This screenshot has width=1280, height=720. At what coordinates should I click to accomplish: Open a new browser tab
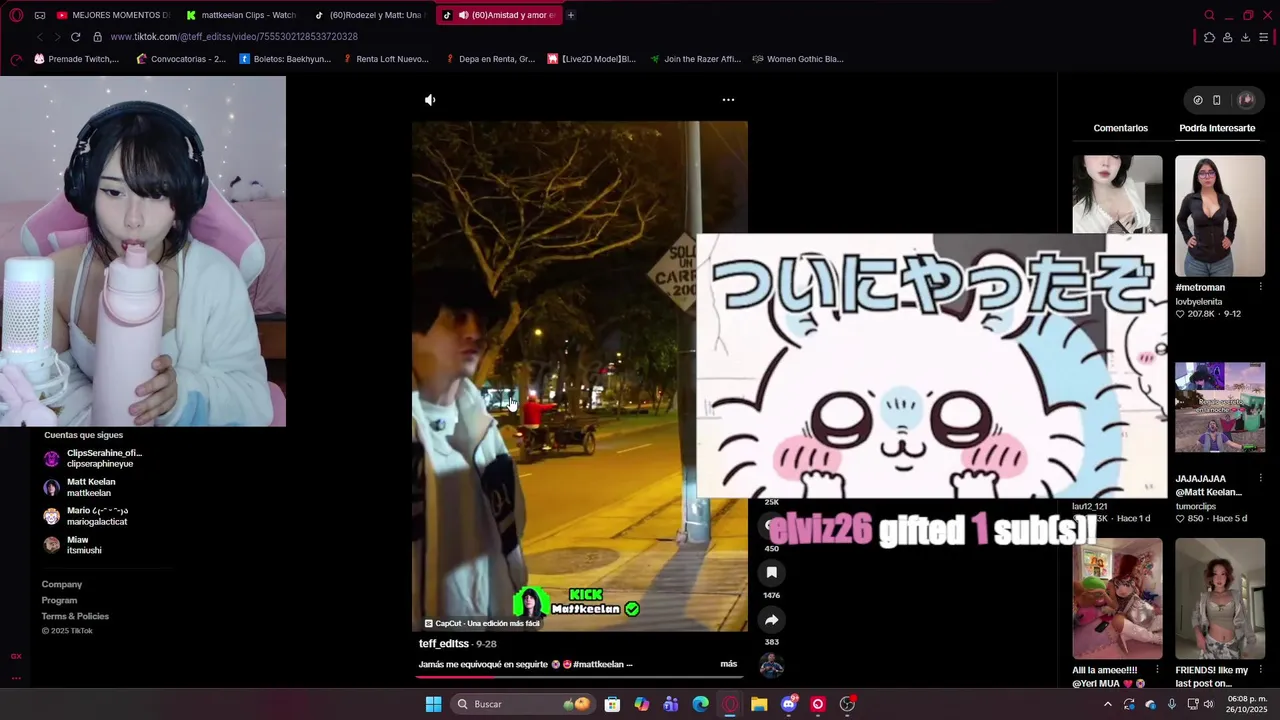pyautogui.click(x=571, y=15)
